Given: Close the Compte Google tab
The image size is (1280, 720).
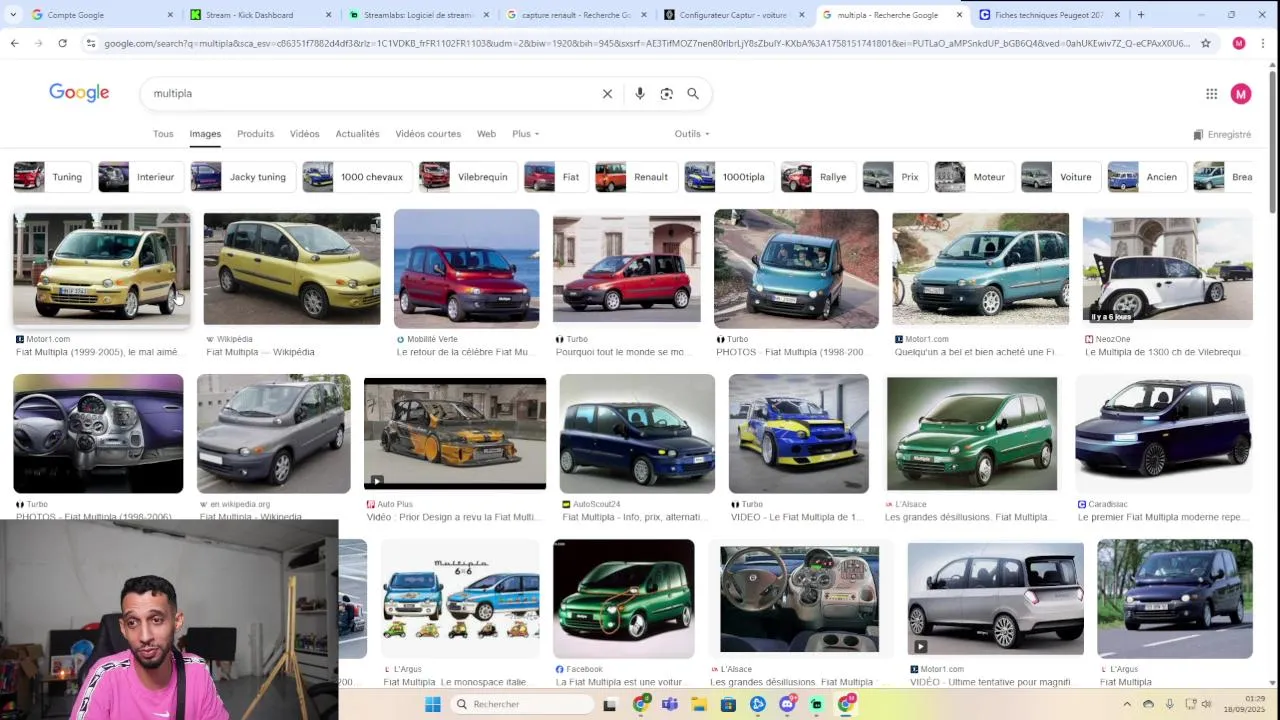Looking at the screenshot, I should point(170,15).
